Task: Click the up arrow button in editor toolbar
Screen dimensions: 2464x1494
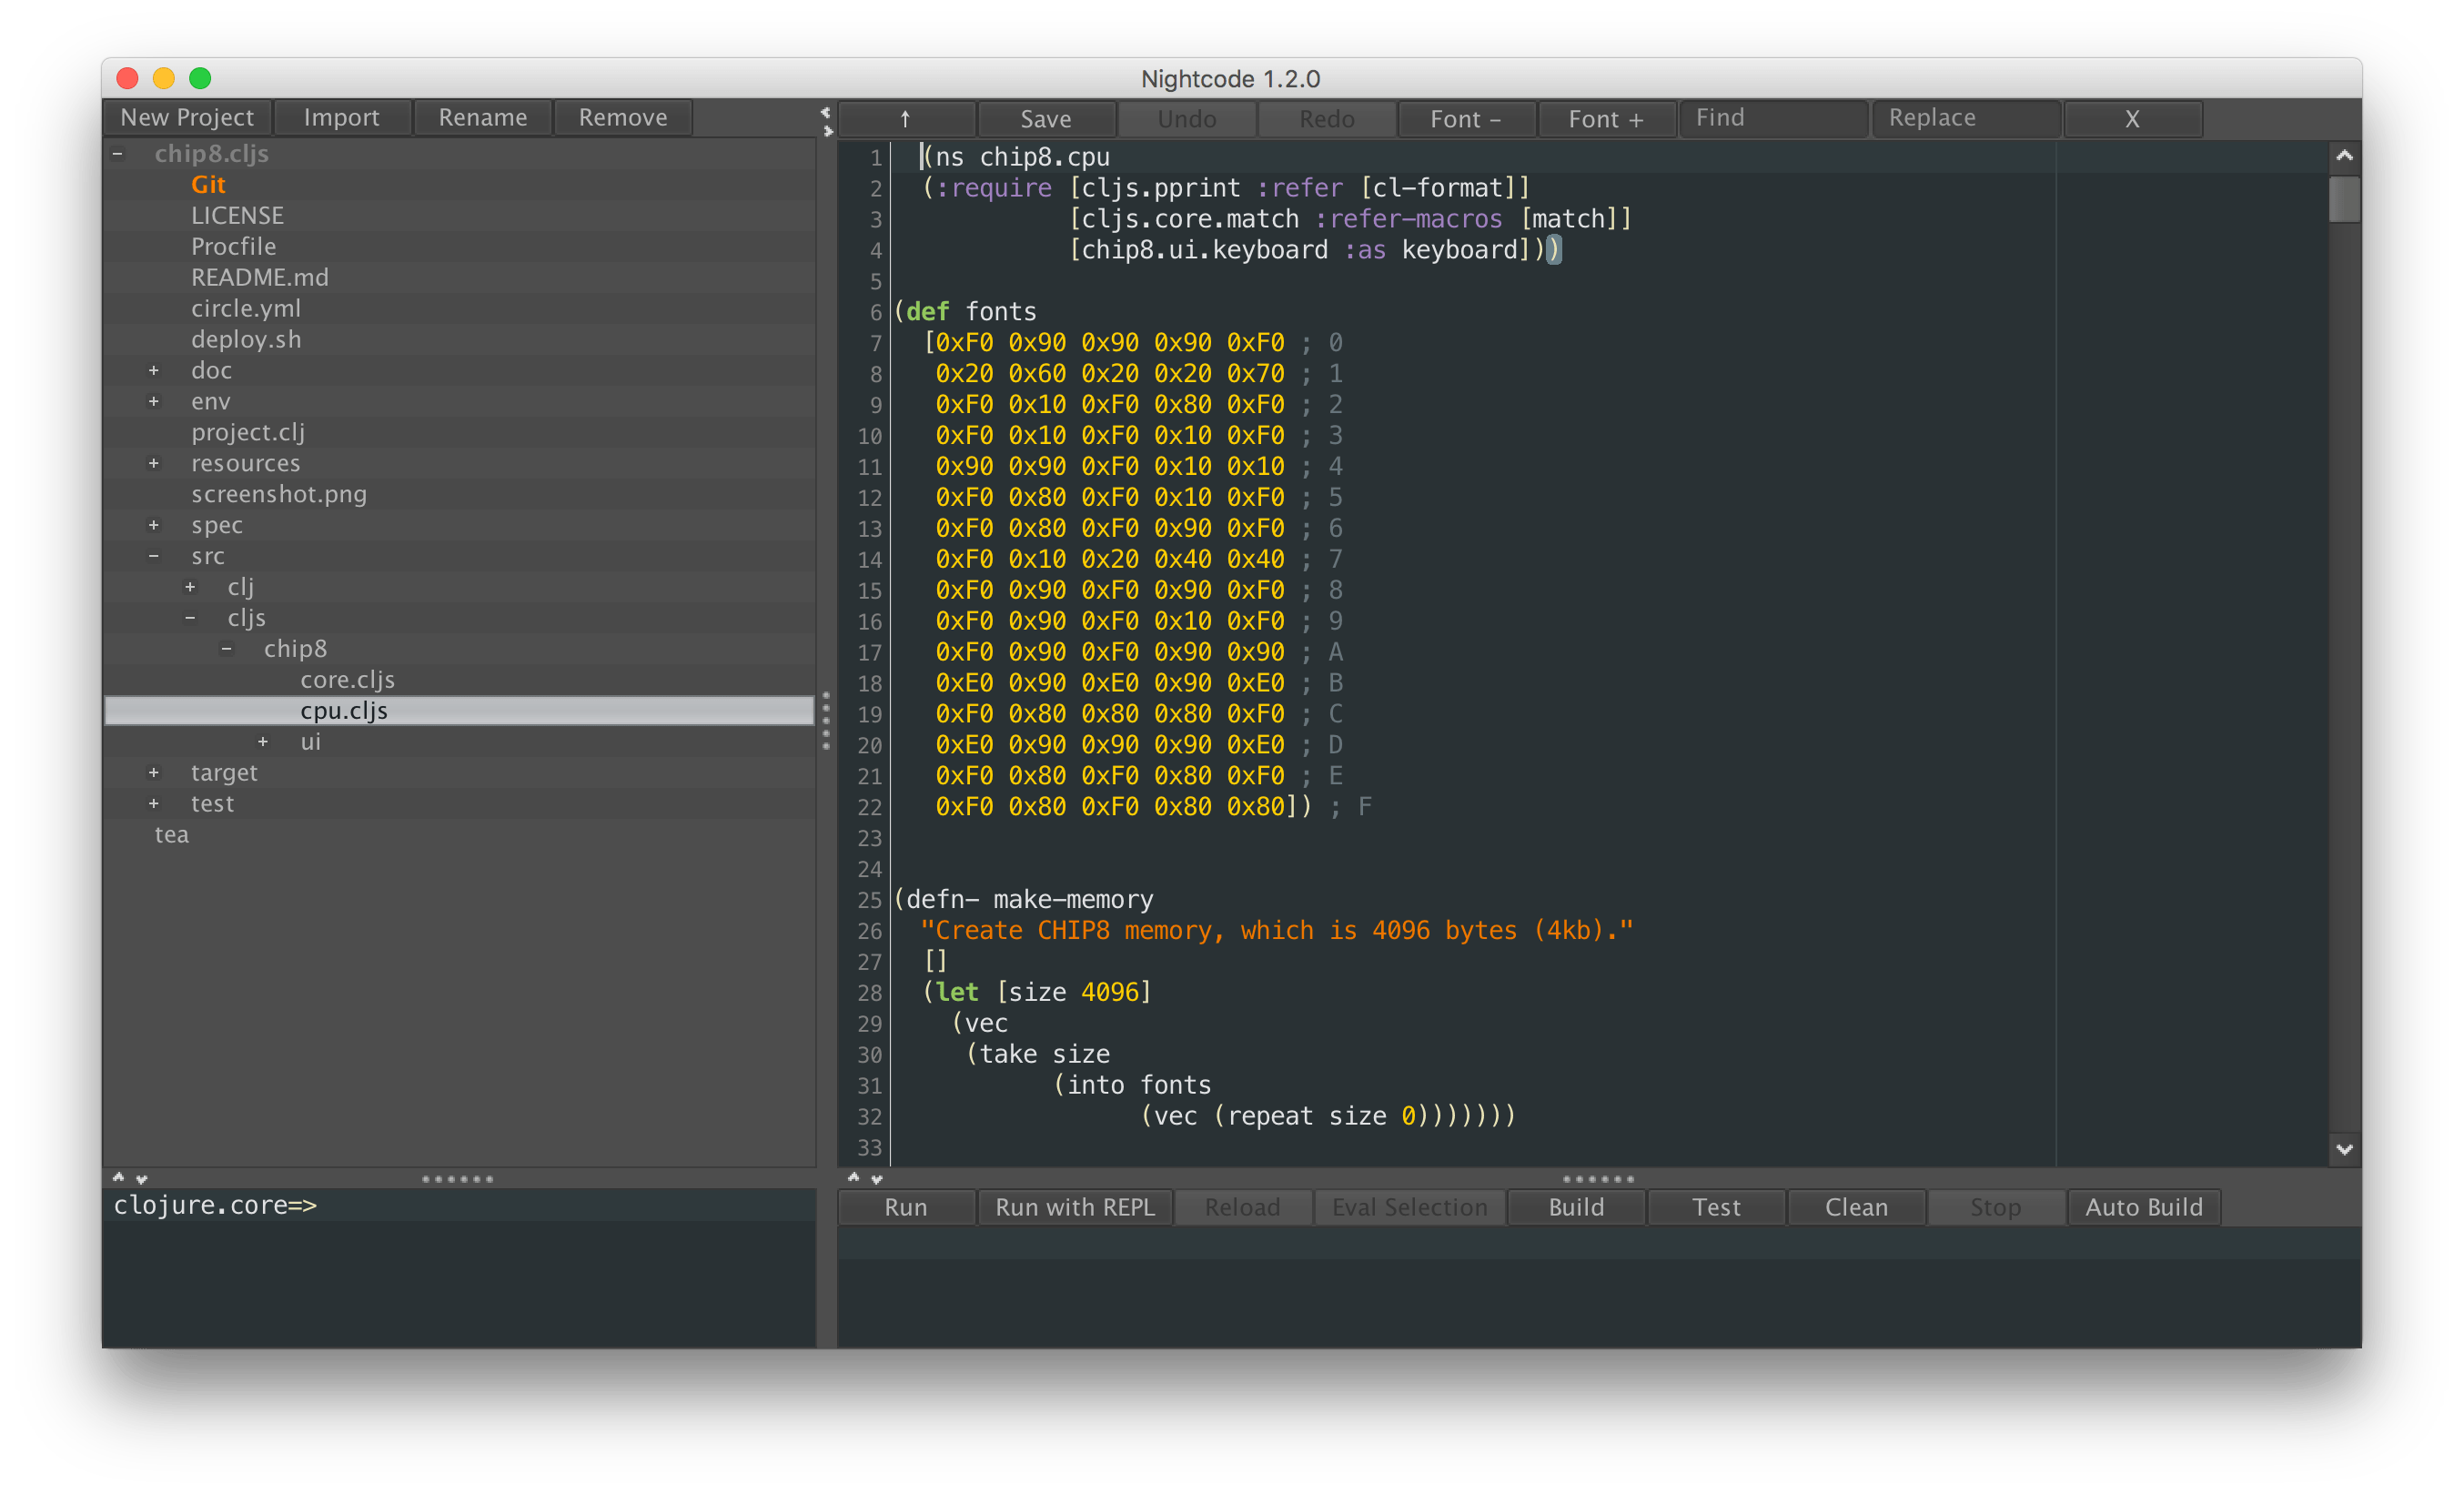Action: 906,119
